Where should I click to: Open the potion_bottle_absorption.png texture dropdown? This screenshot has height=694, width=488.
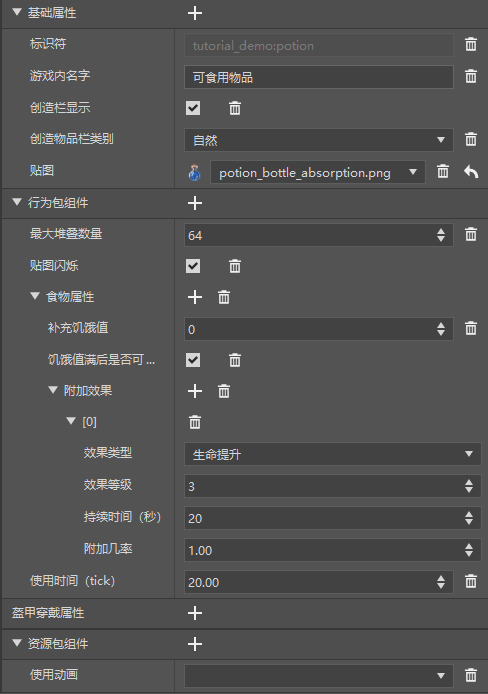pyautogui.click(x=318, y=172)
